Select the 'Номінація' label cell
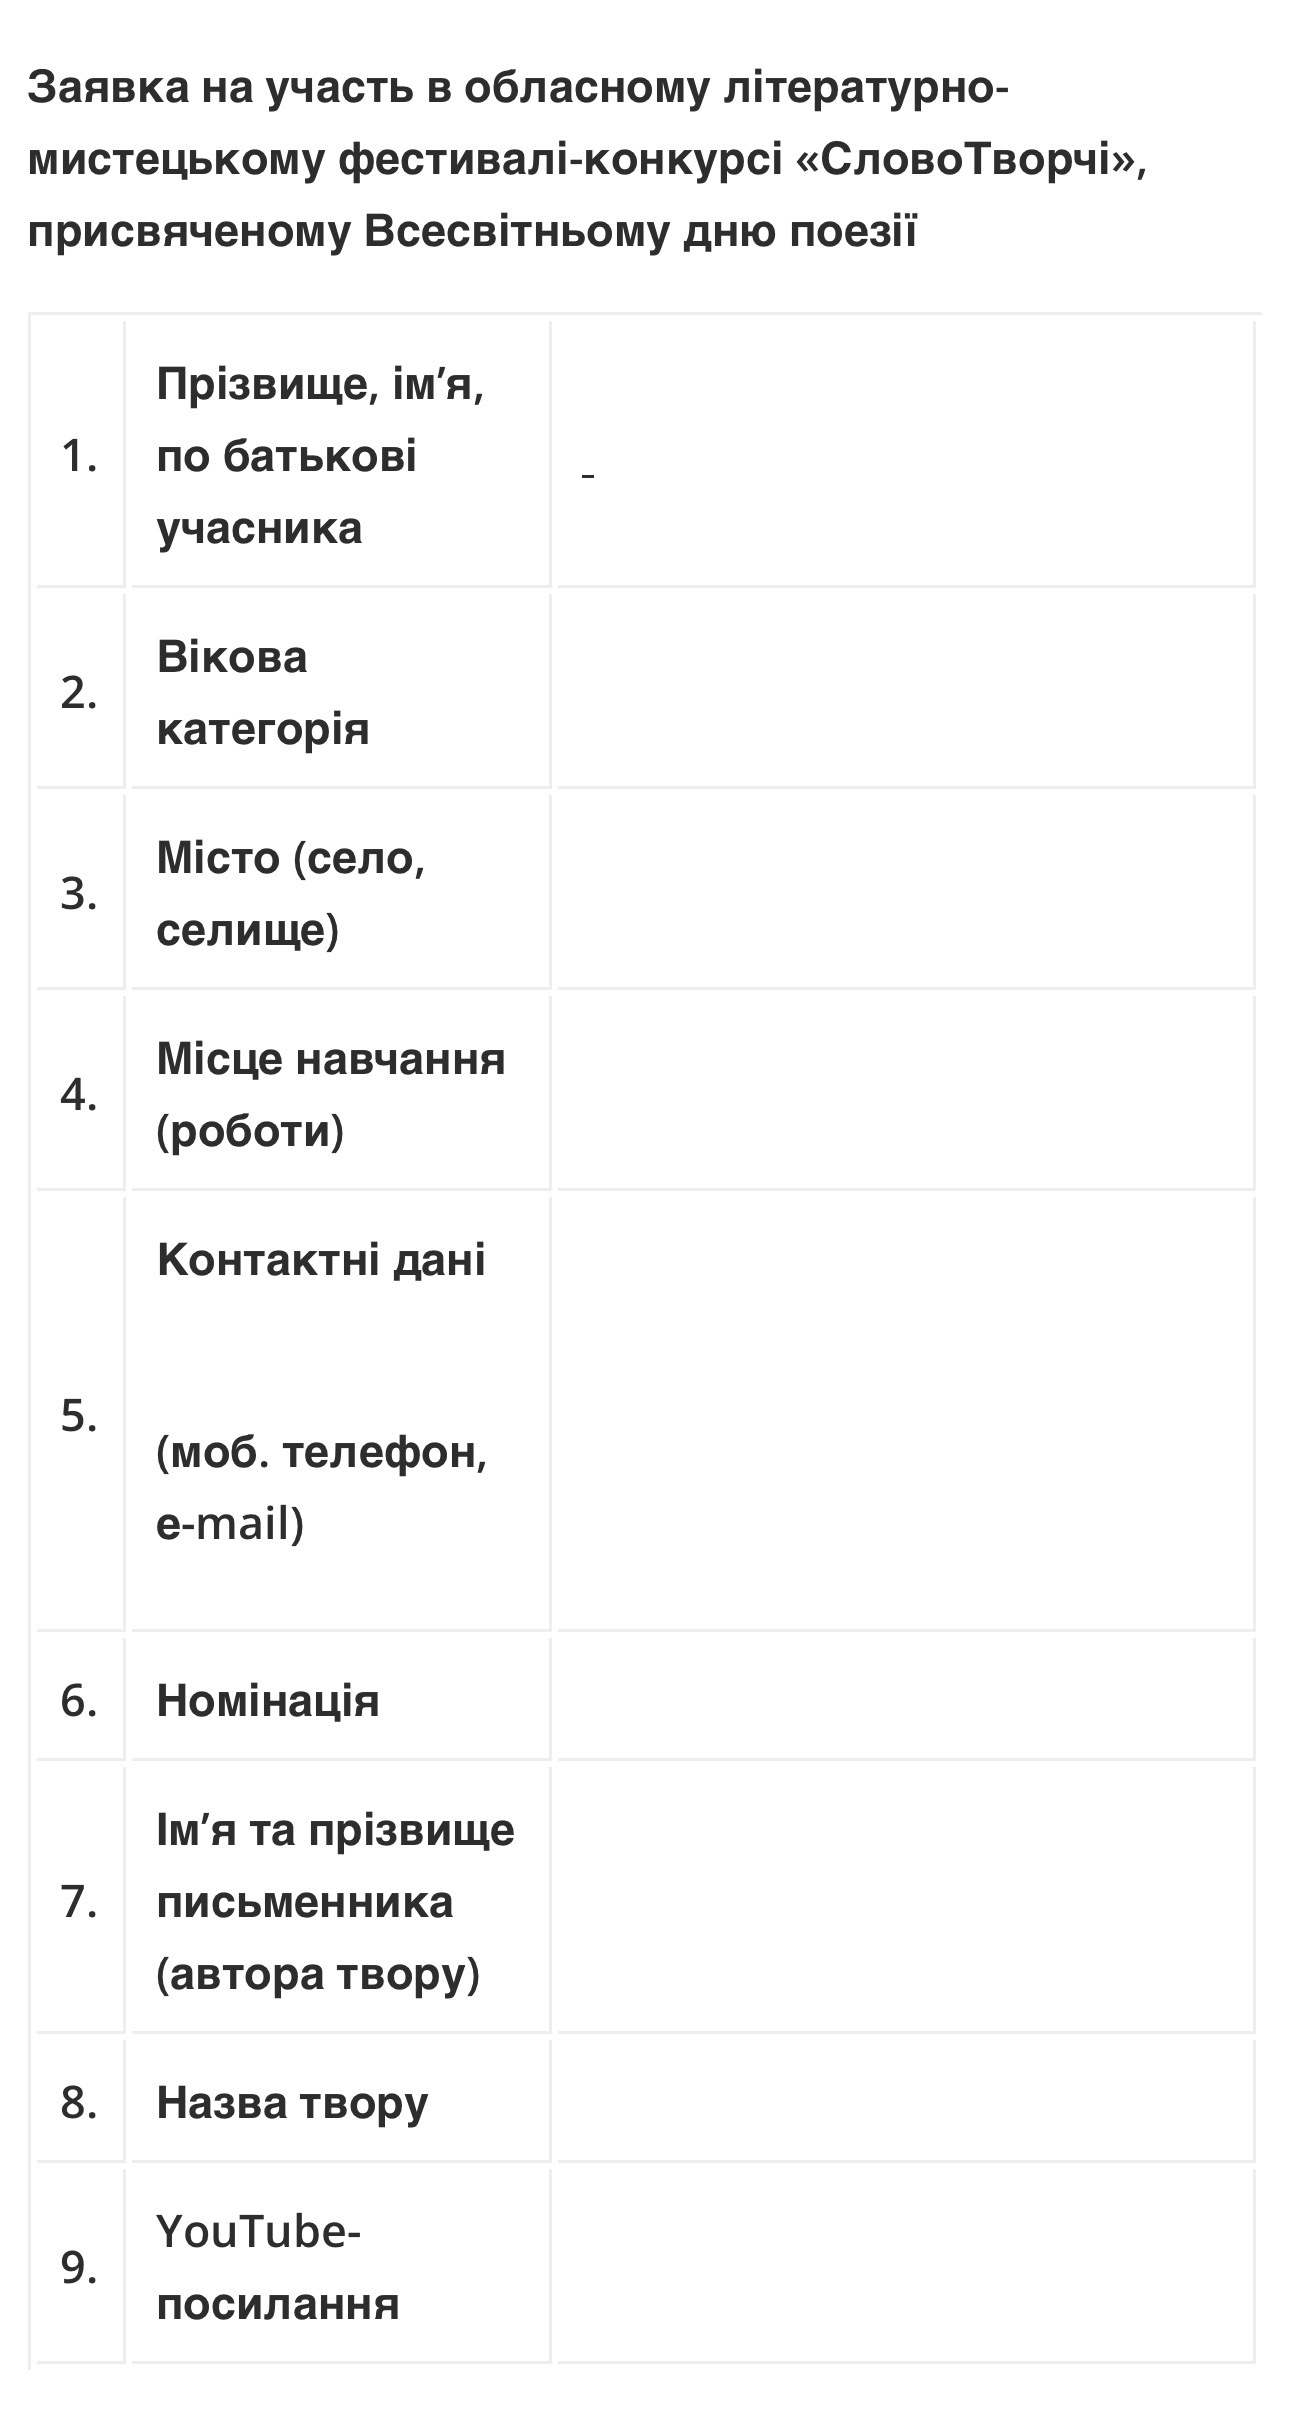 tap(268, 1700)
